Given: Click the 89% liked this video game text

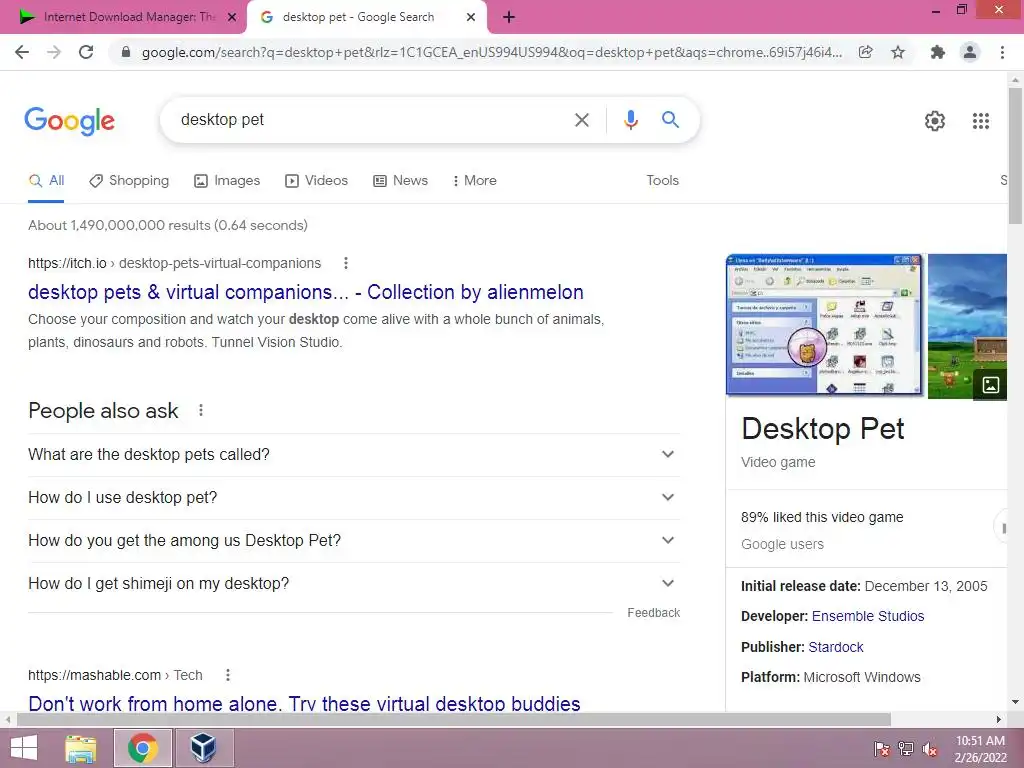Looking at the screenshot, I should click(822, 517).
